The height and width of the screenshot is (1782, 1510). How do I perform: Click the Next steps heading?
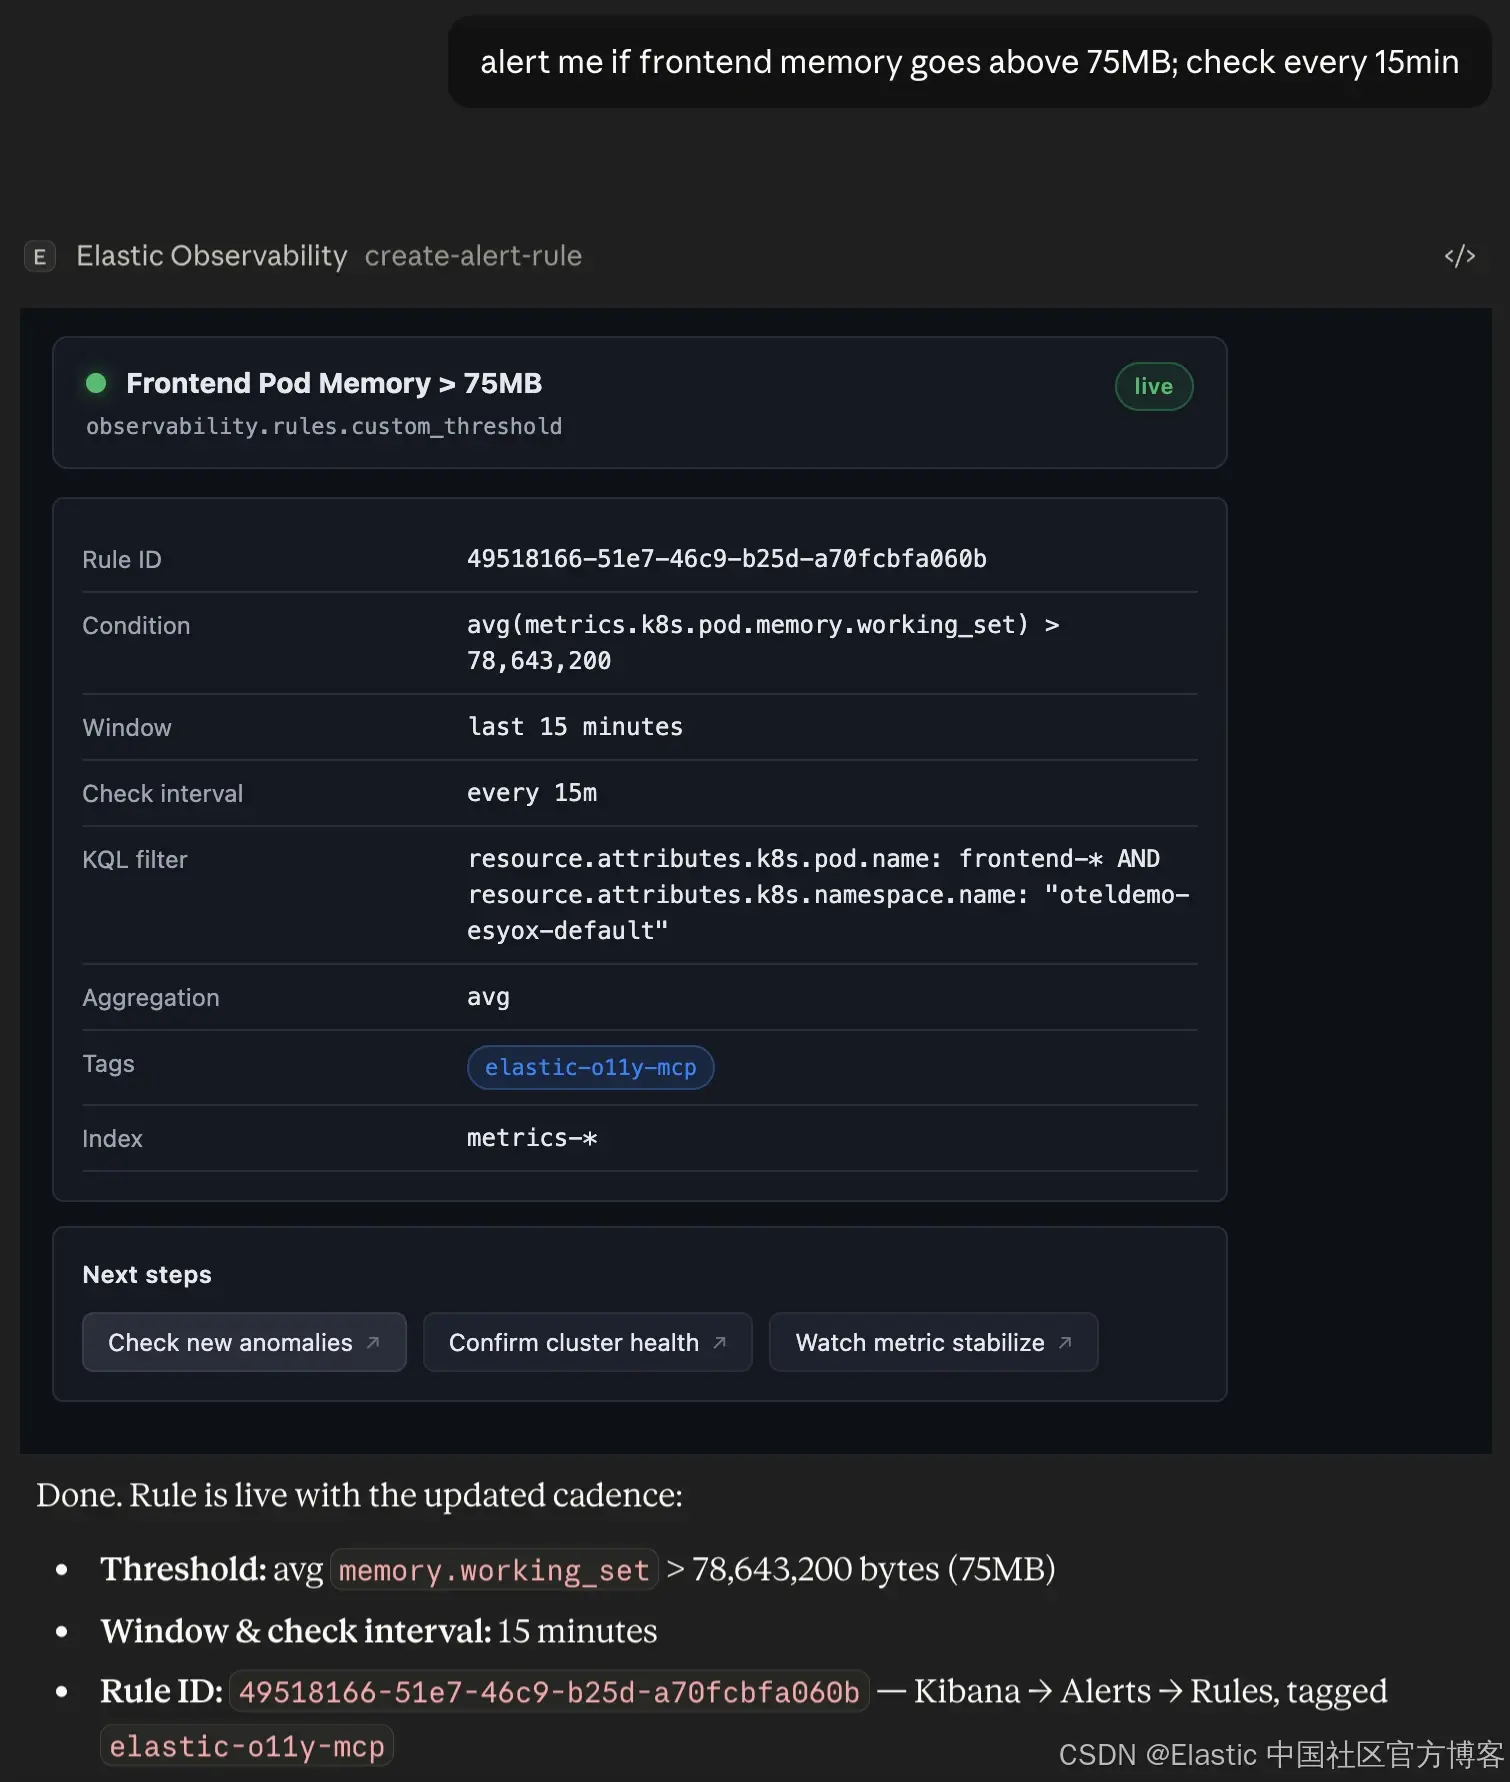coord(147,1274)
